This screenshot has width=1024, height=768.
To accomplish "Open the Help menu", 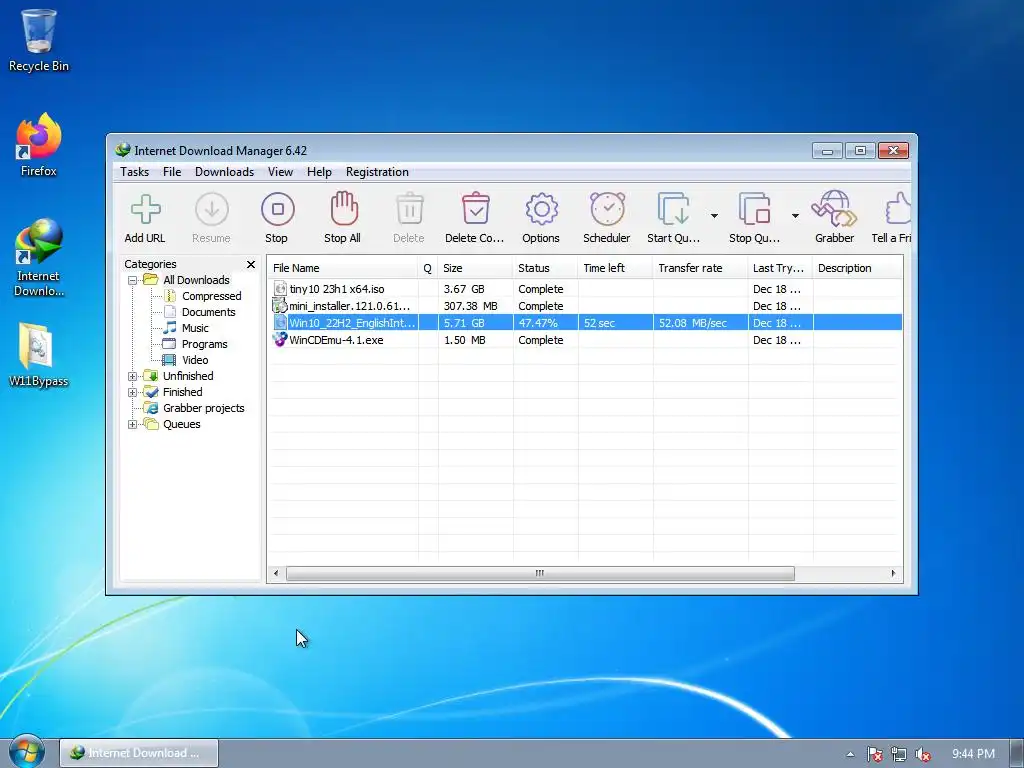I will pos(319,172).
